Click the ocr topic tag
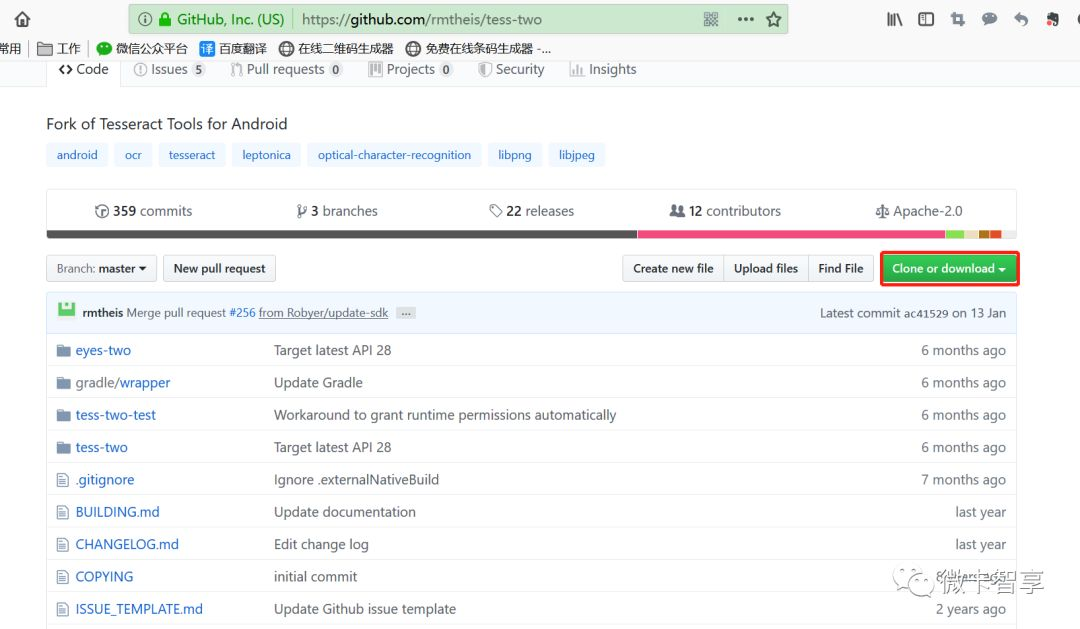Image resolution: width=1080 pixels, height=629 pixels. (x=133, y=155)
